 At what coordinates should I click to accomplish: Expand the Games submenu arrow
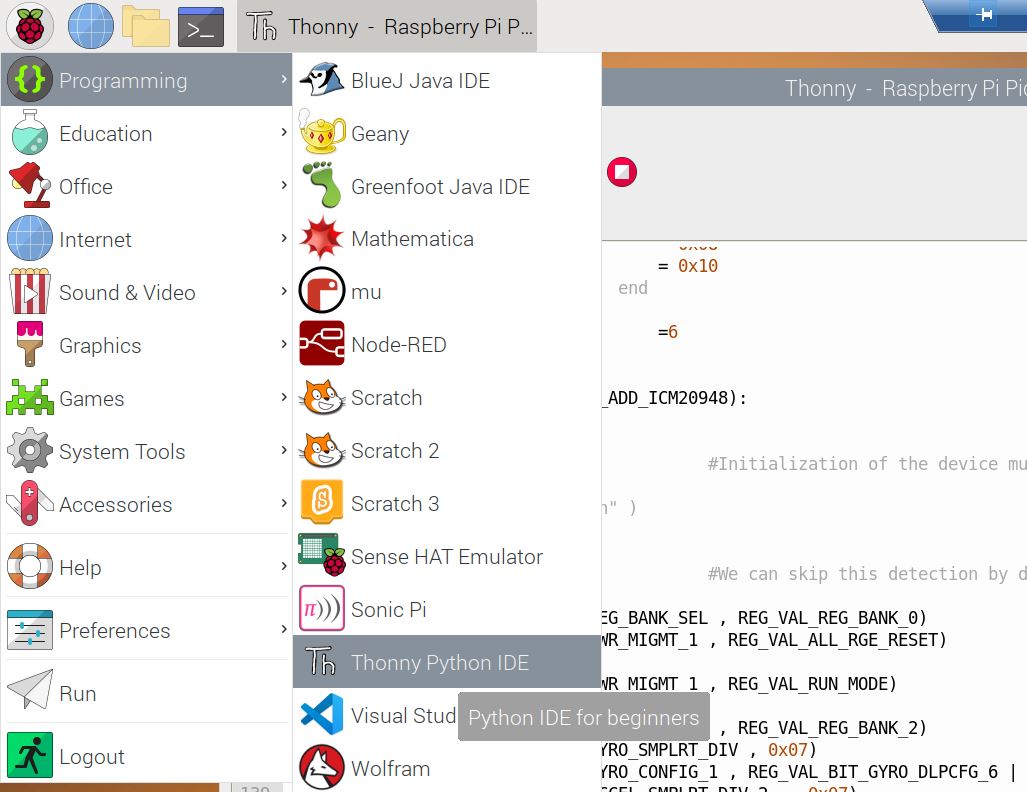click(x=284, y=397)
